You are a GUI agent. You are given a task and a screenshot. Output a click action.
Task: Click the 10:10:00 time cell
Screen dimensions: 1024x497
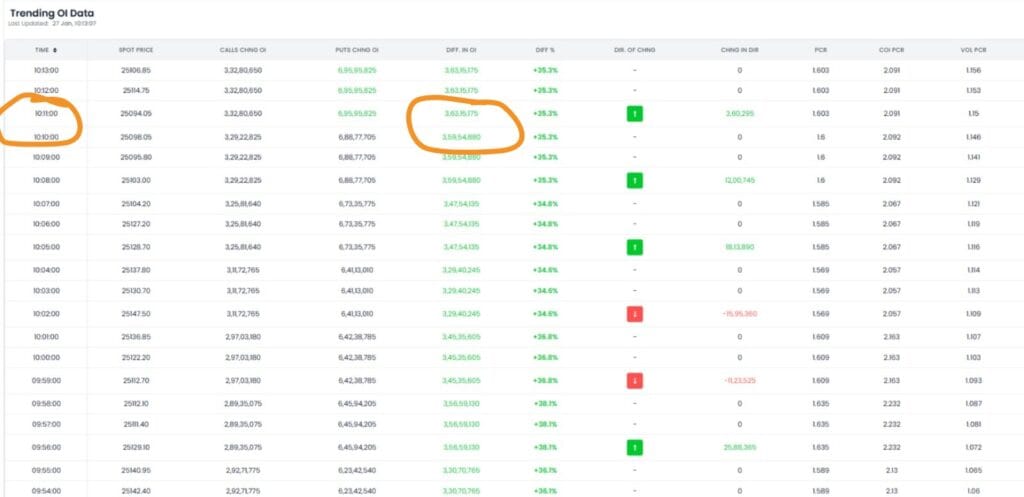tap(46, 137)
